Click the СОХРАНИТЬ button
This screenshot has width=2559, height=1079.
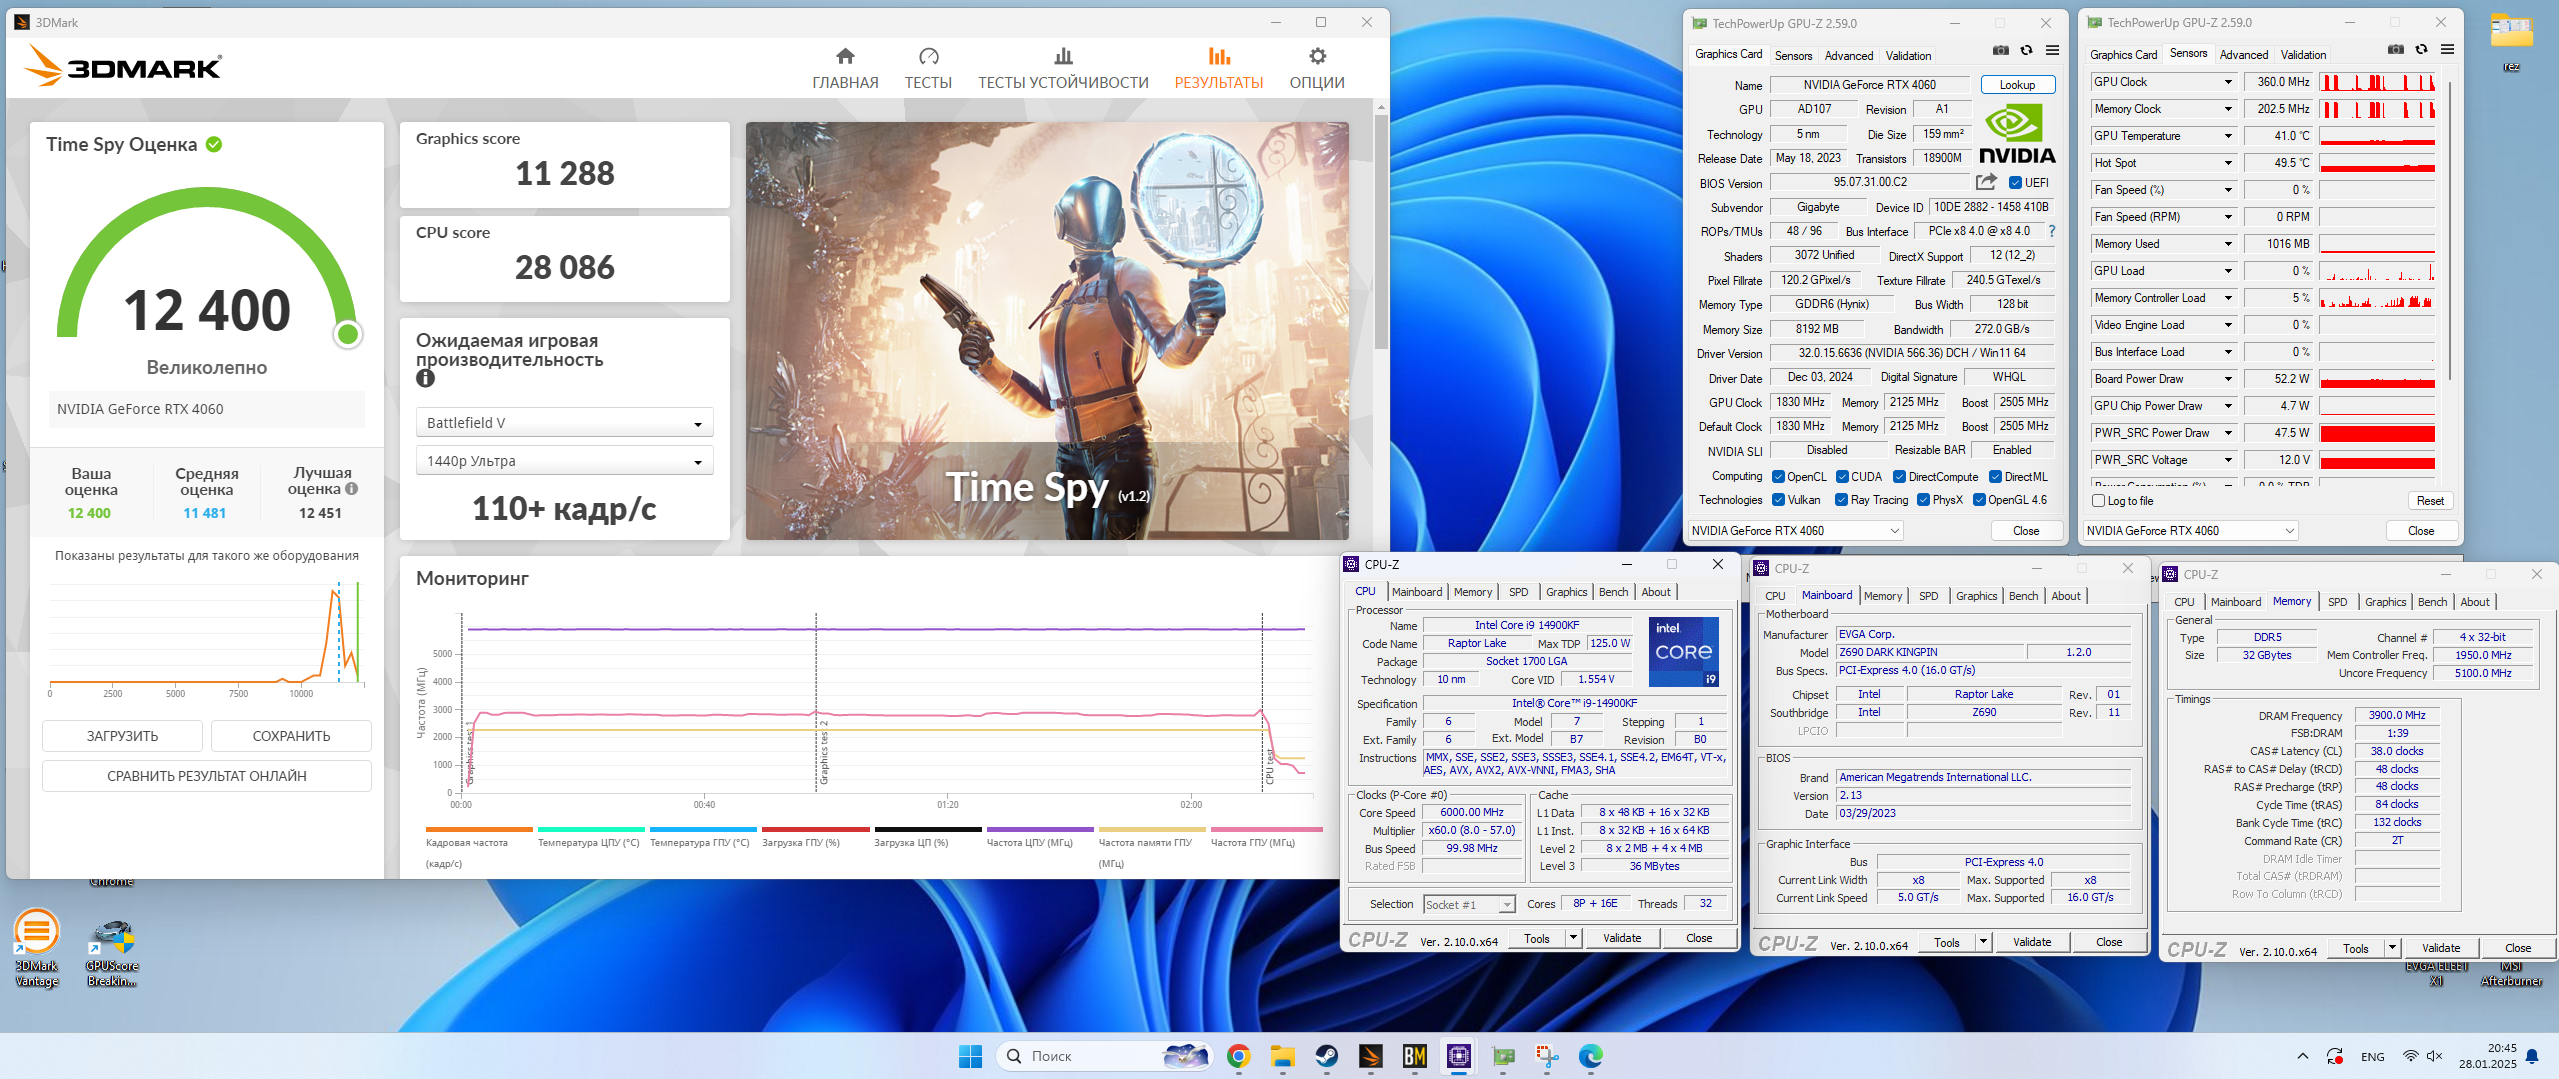[x=291, y=736]
